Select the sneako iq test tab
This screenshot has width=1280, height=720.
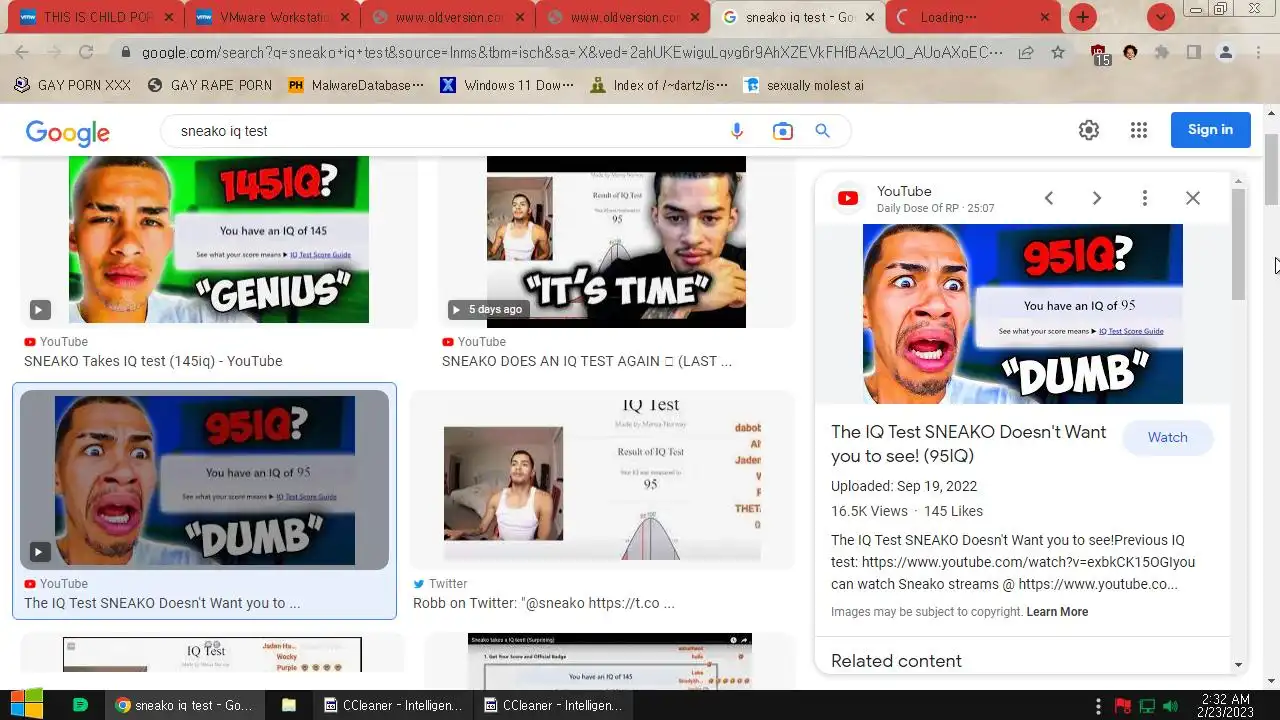point(800,17)
